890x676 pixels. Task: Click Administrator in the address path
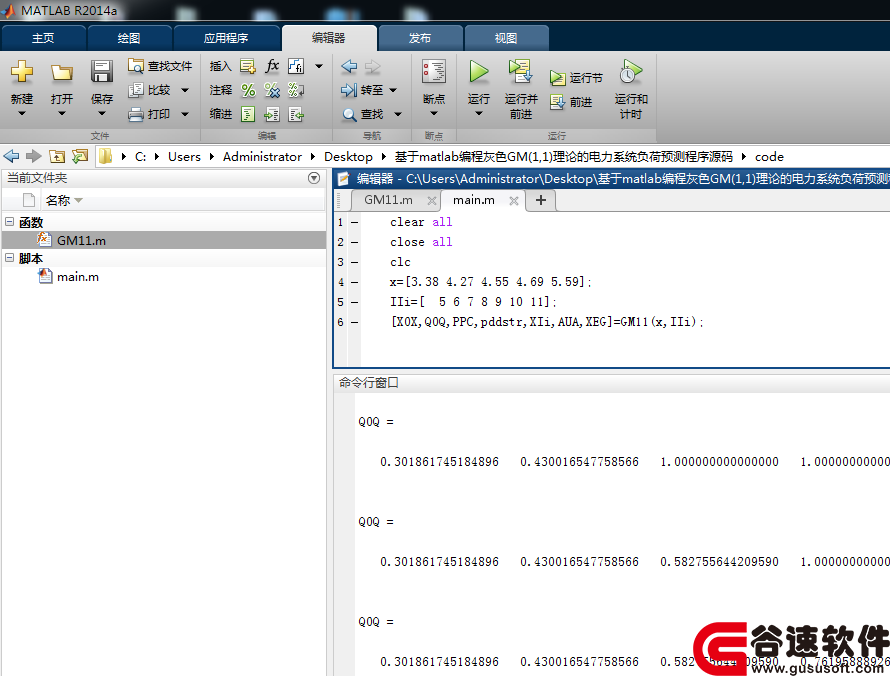[x=262, y=157]
